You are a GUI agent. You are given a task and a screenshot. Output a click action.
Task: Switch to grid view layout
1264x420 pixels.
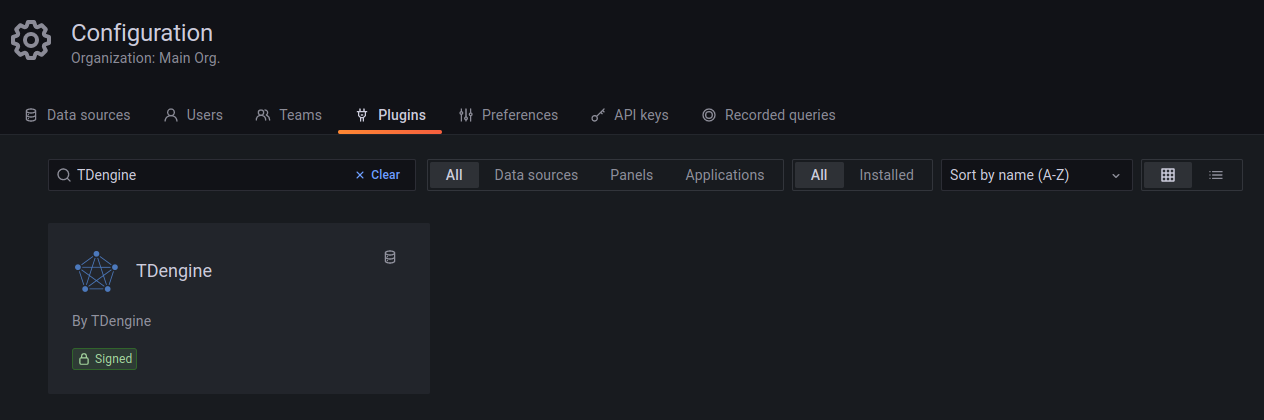1167,175
